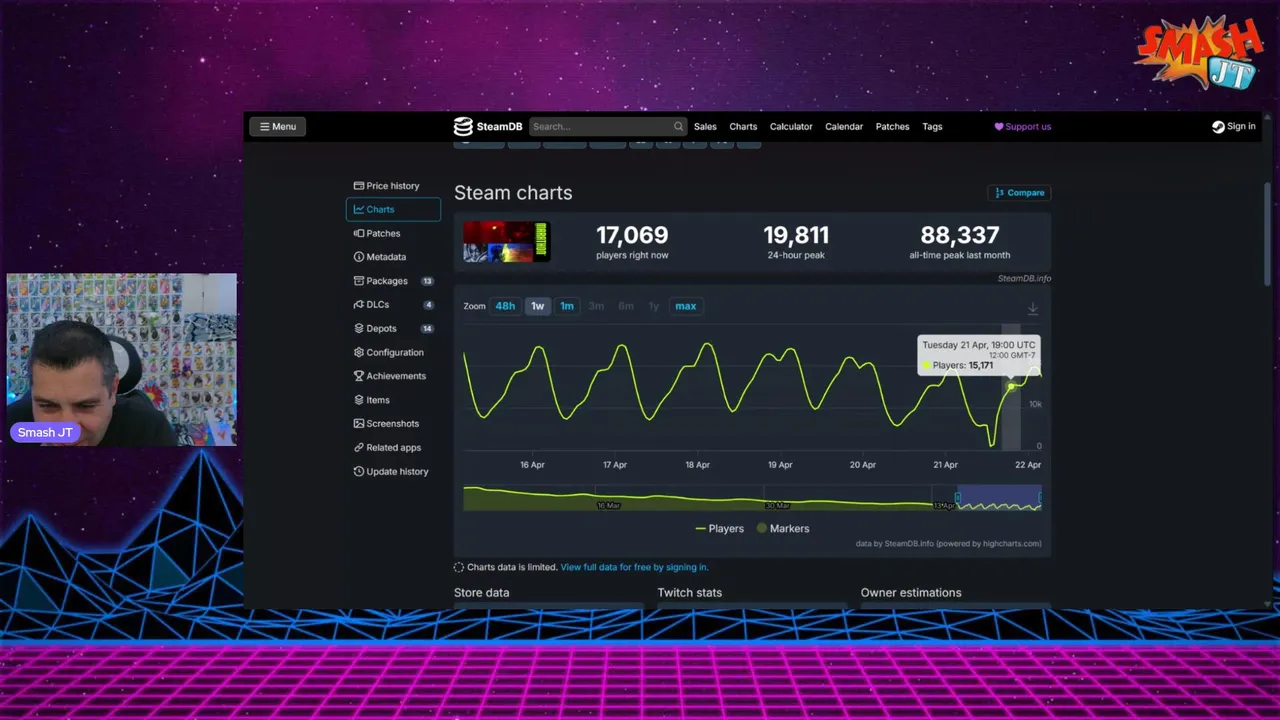Click the navigator left range handle
Screen dimensions: 1280x720
pyautogui.click(x=958, y=498)
